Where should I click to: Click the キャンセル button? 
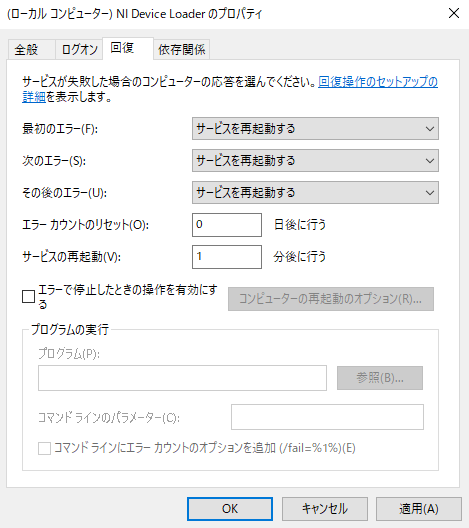325,509
